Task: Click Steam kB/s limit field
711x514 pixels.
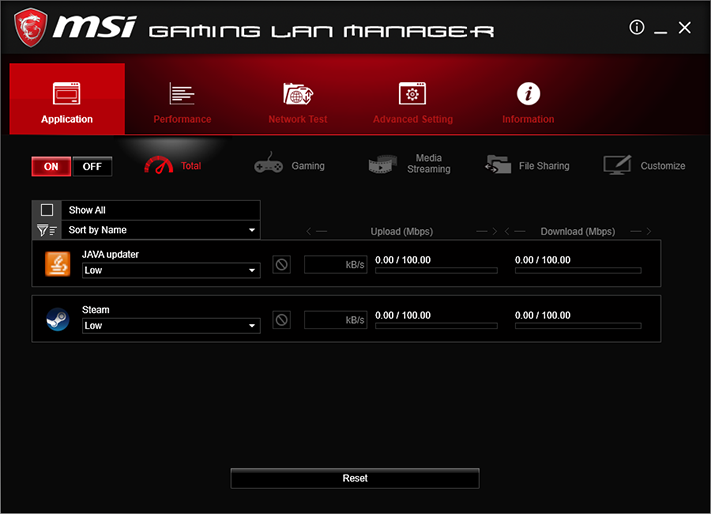Action: [x=336, y=320]
